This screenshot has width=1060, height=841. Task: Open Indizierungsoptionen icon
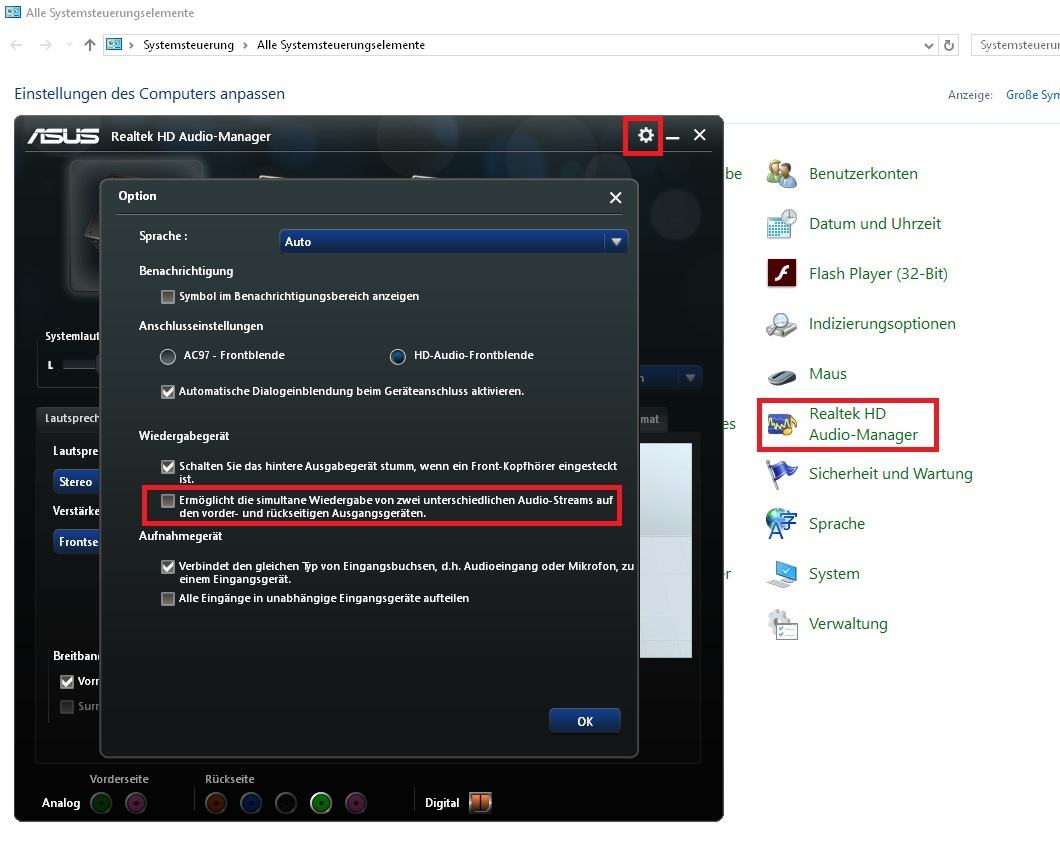coord(781,324)
